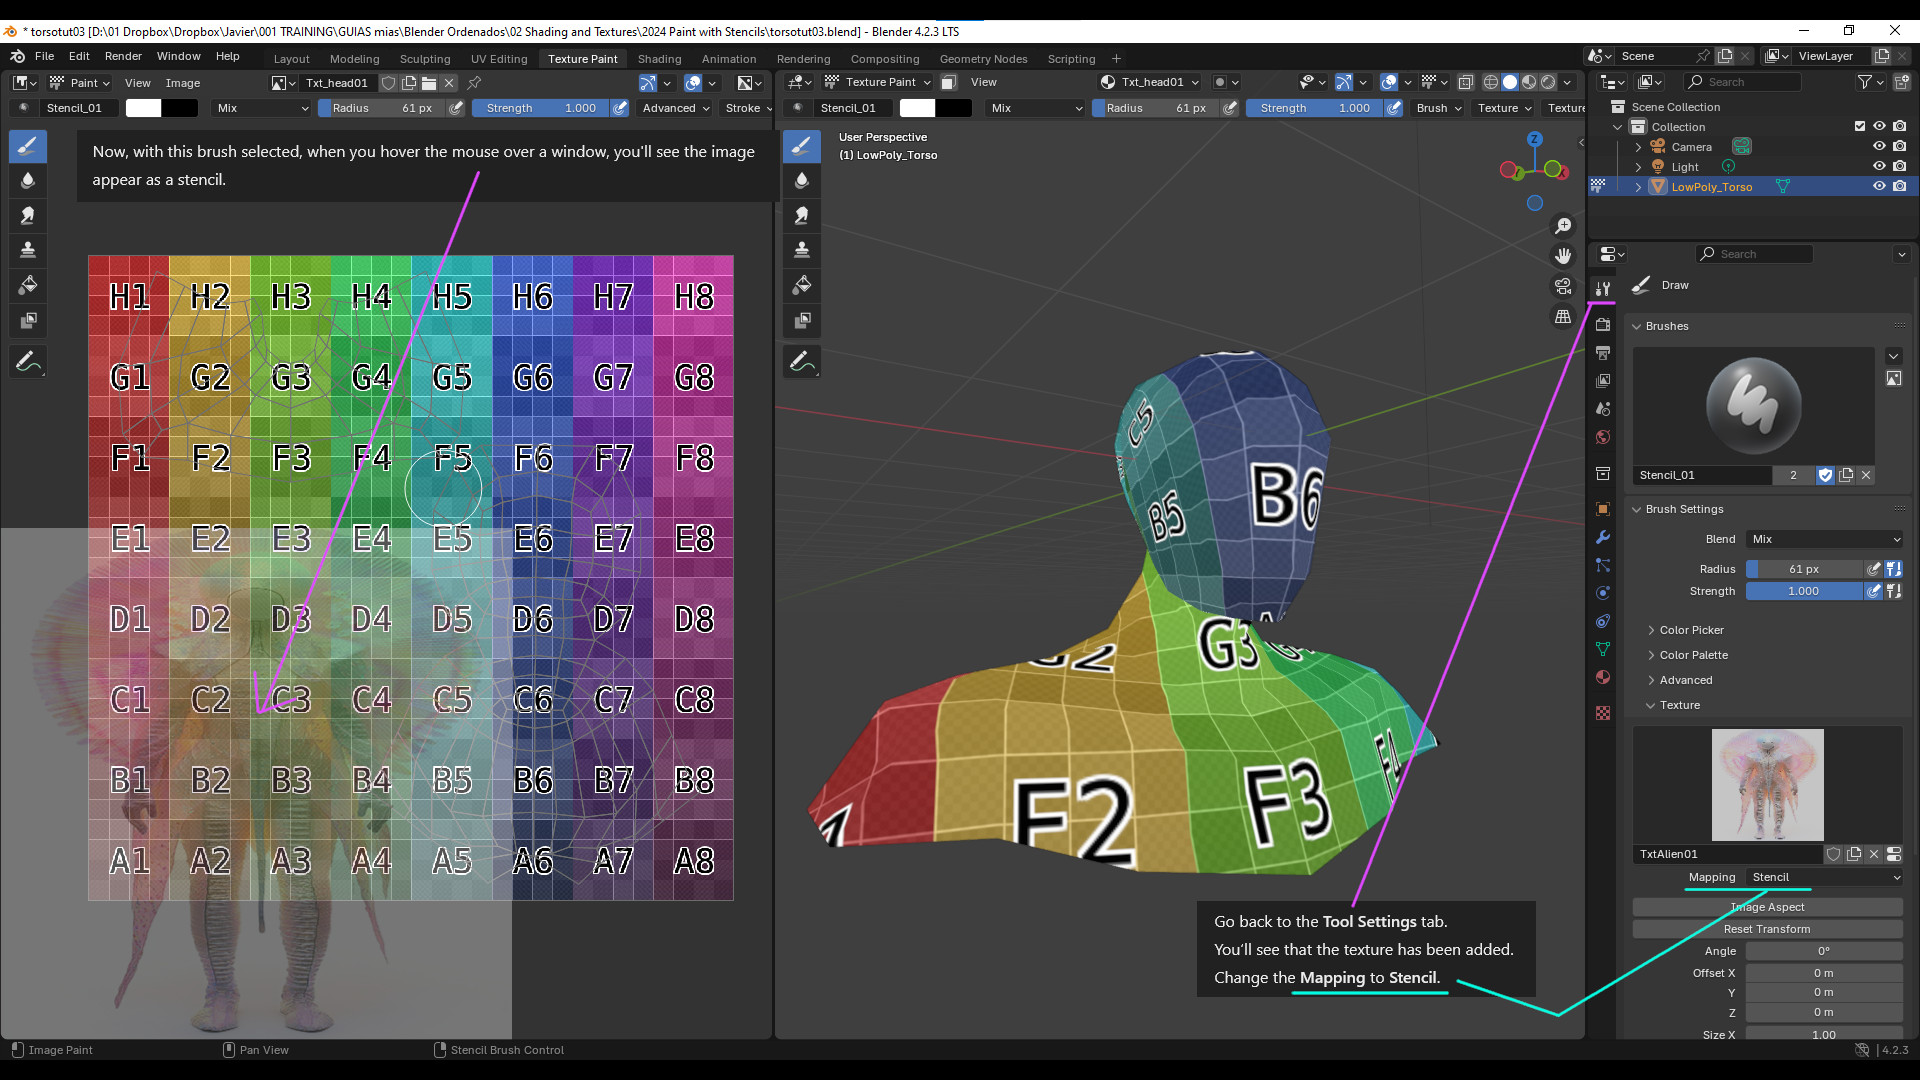Open the Mapping dropdown set to Stencil
Screen dimensions: 1920x1080
pos(1825,877)
